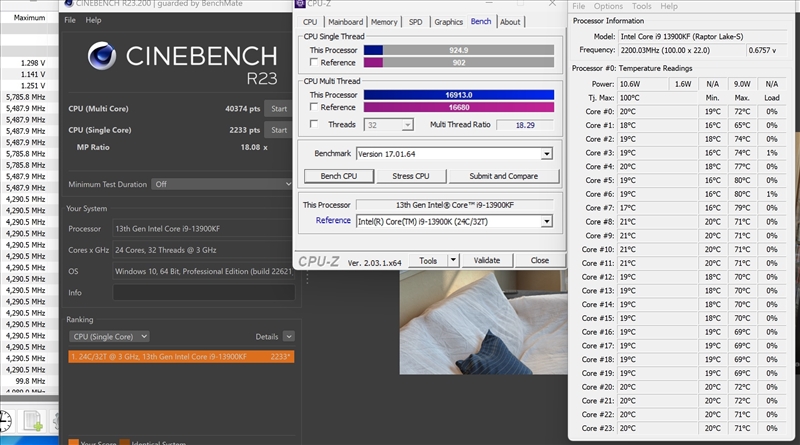Click the 0.6757 v voltage field

(766, 50)
